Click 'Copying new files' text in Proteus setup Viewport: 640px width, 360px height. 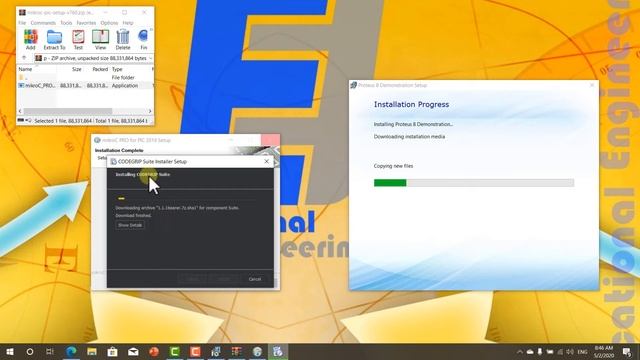pos(393,166)
